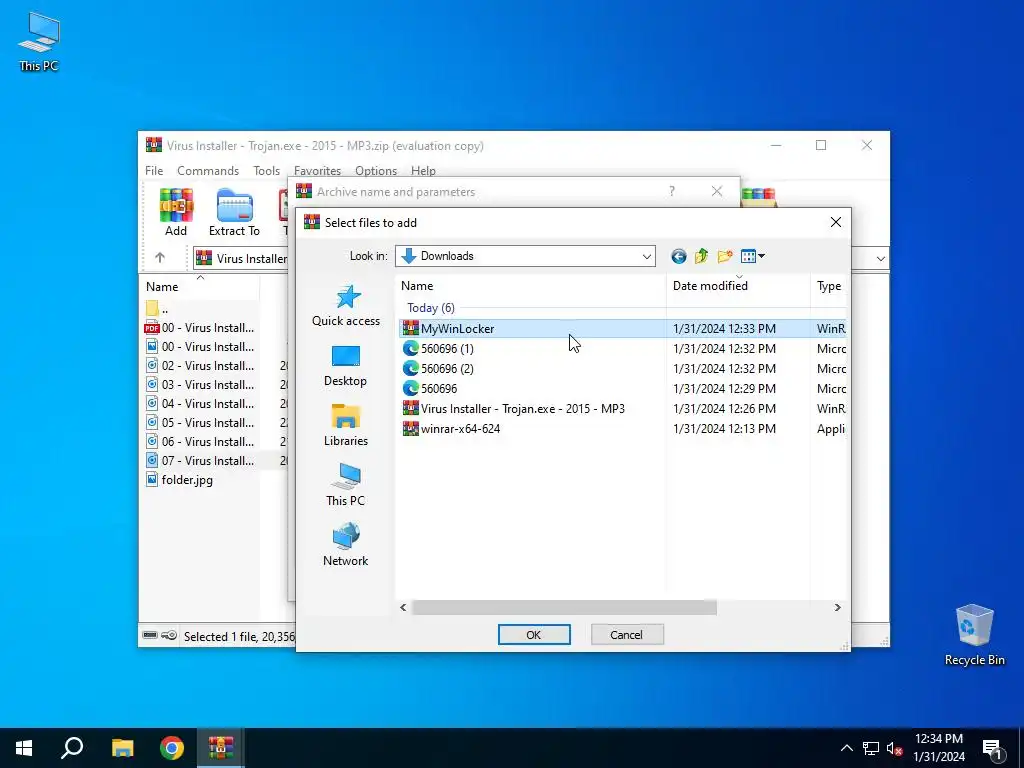Open the Favorites menu
This screenshot has width=1024, height=768.
pos(317,170)
